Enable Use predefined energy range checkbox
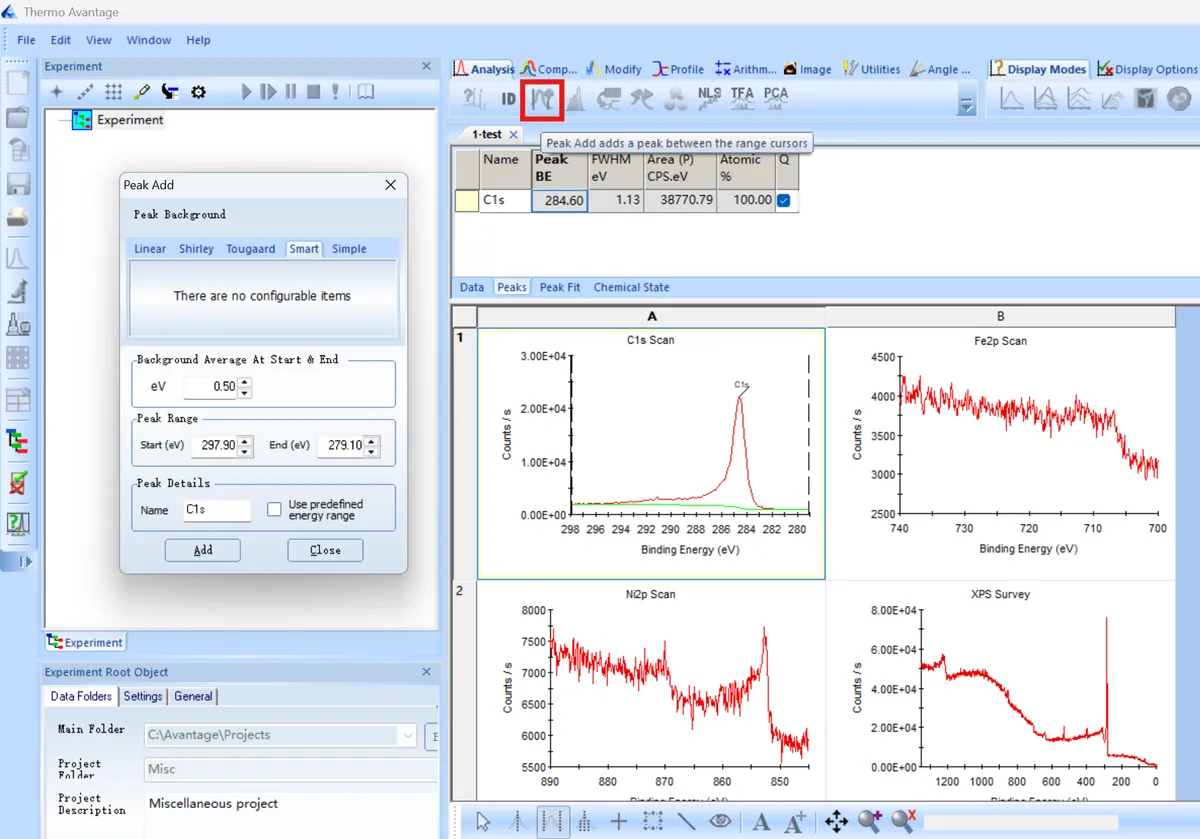The height and width of the screenshot is (839, 1200). [x=274, y=510]
